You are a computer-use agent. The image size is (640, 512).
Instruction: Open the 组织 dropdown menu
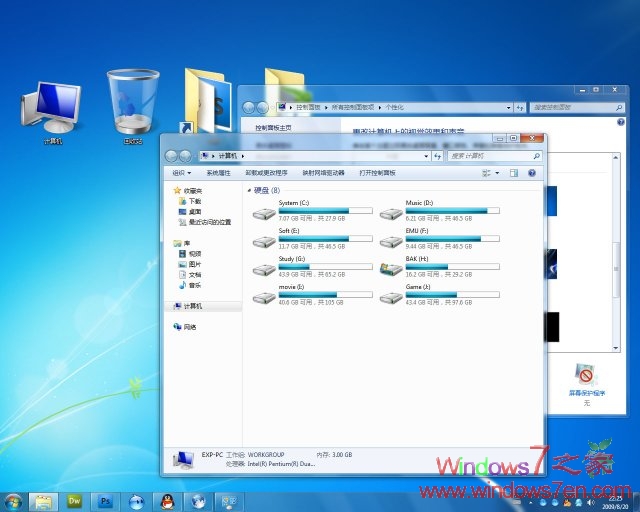pyautogui.click(x=182, y=173)
